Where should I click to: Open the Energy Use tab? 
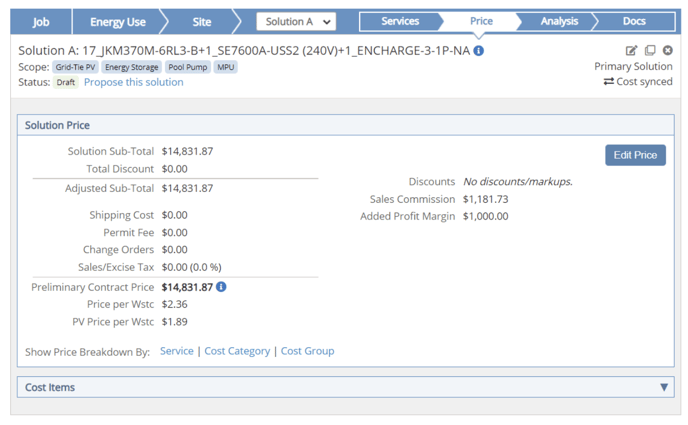[x=117, y=21]
